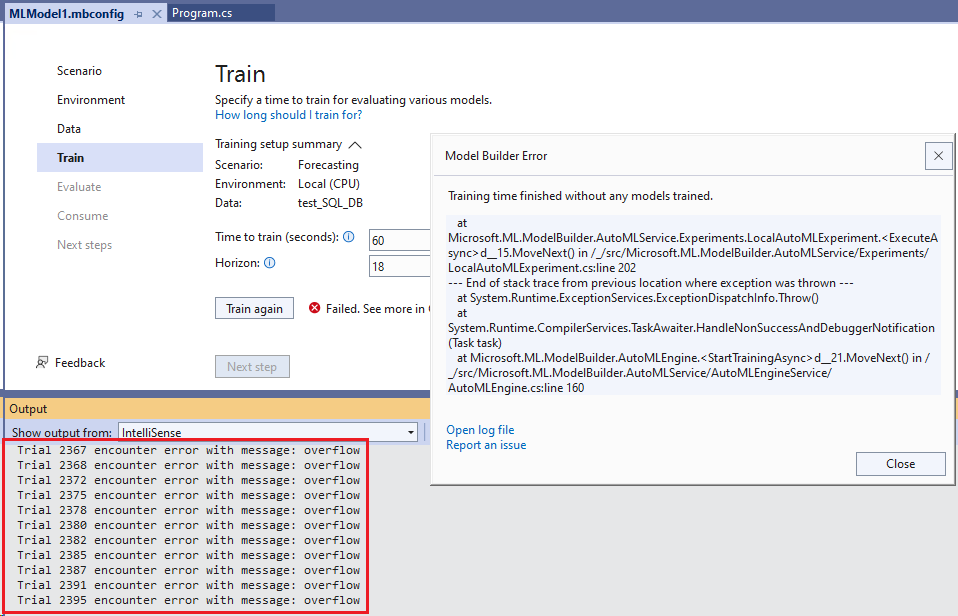
Task: Click the 'Trial 2380' output line
Action: tap(188, 525)
